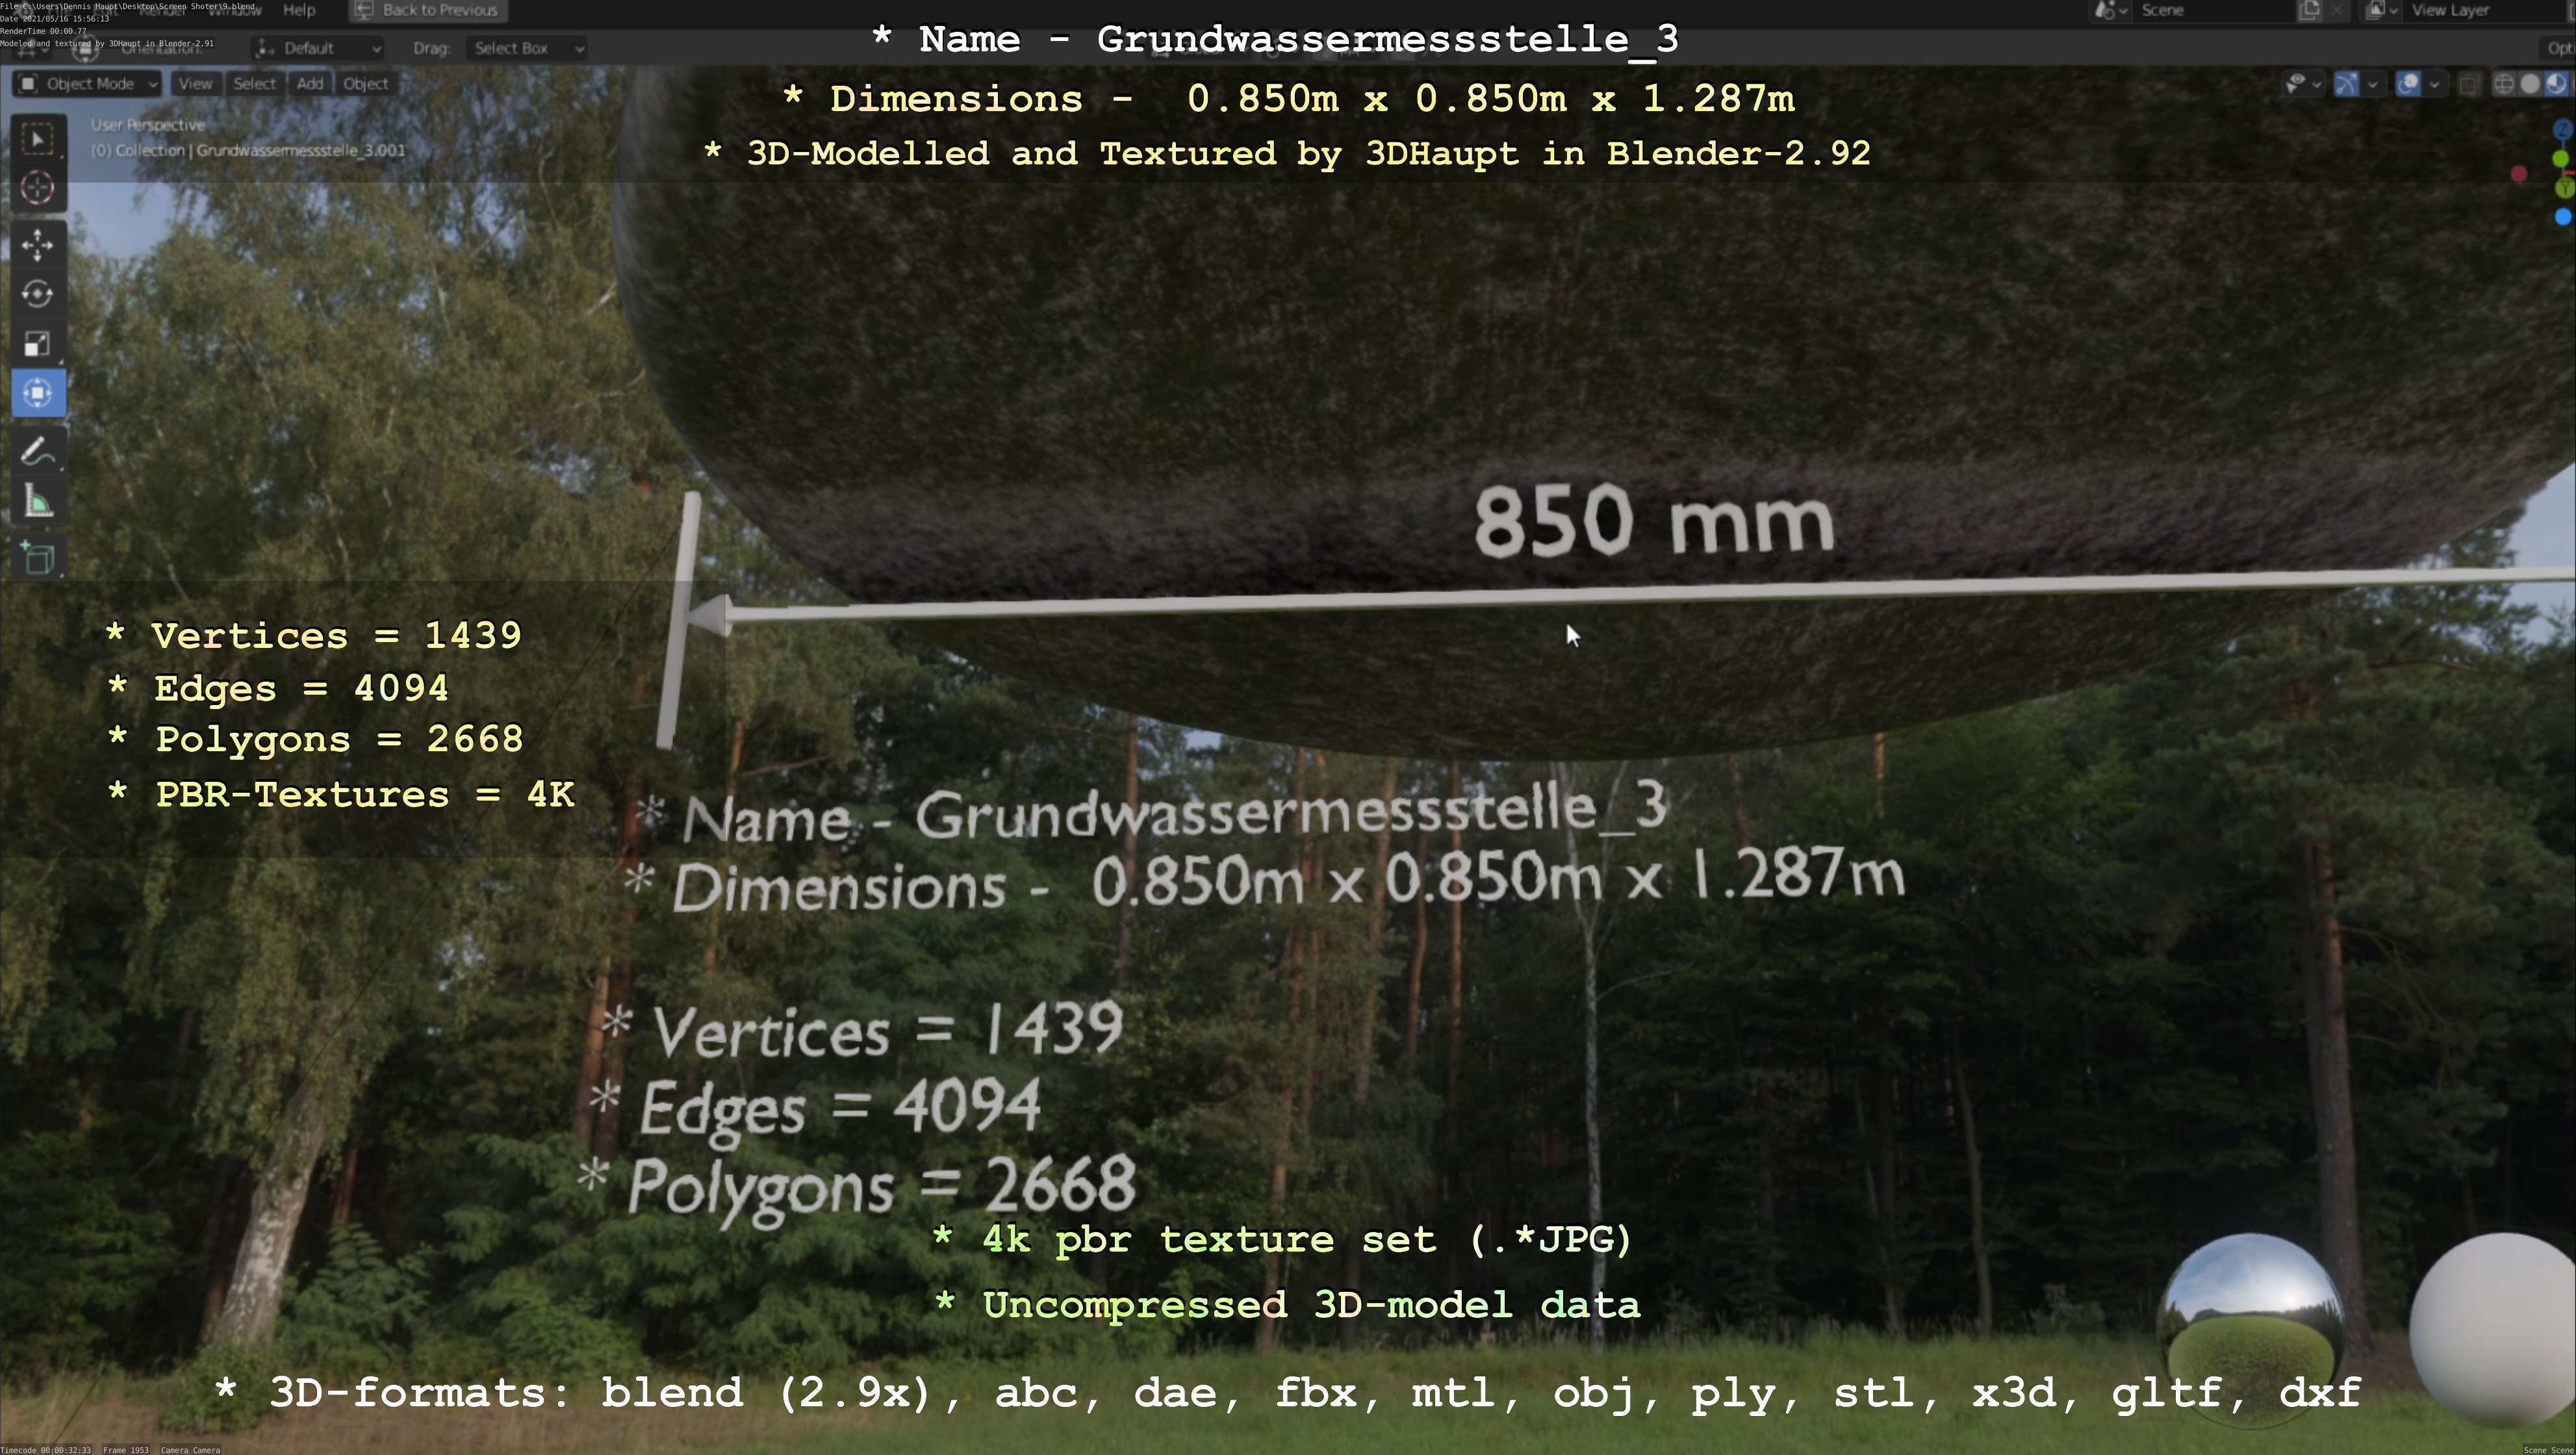
Task: Click the "Camera Camera" status text
Action: [190, 1449]
